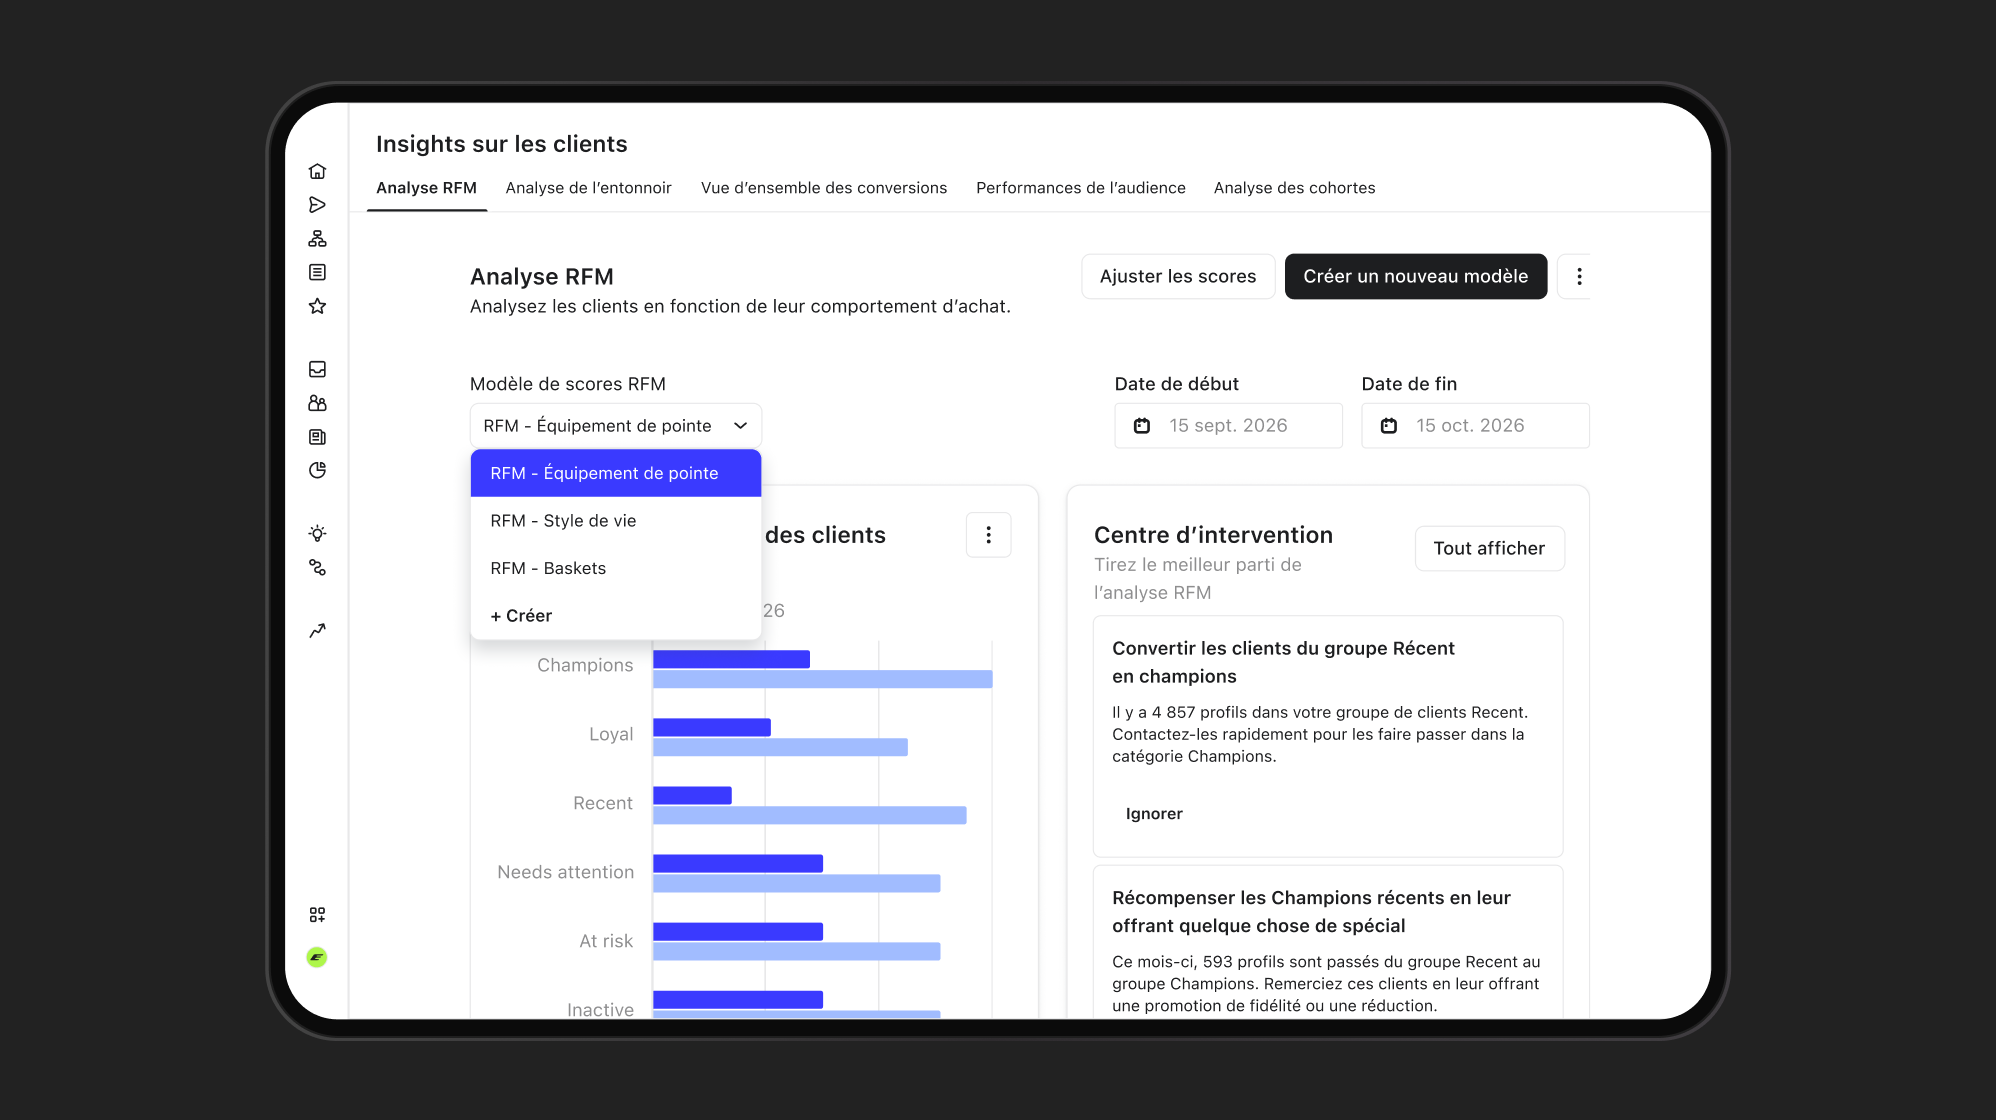Screen dimensions: 1996x1120
Task: Click Tout afficher button
Action: pos(1489,548)
